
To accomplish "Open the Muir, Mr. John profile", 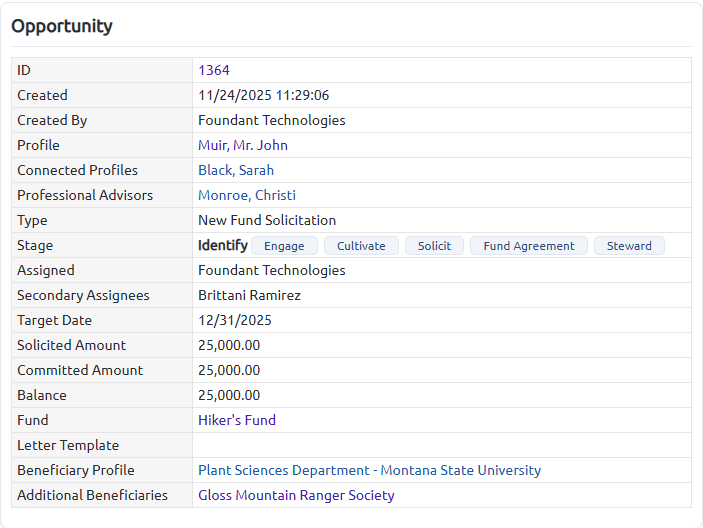I will click(243, 145).
